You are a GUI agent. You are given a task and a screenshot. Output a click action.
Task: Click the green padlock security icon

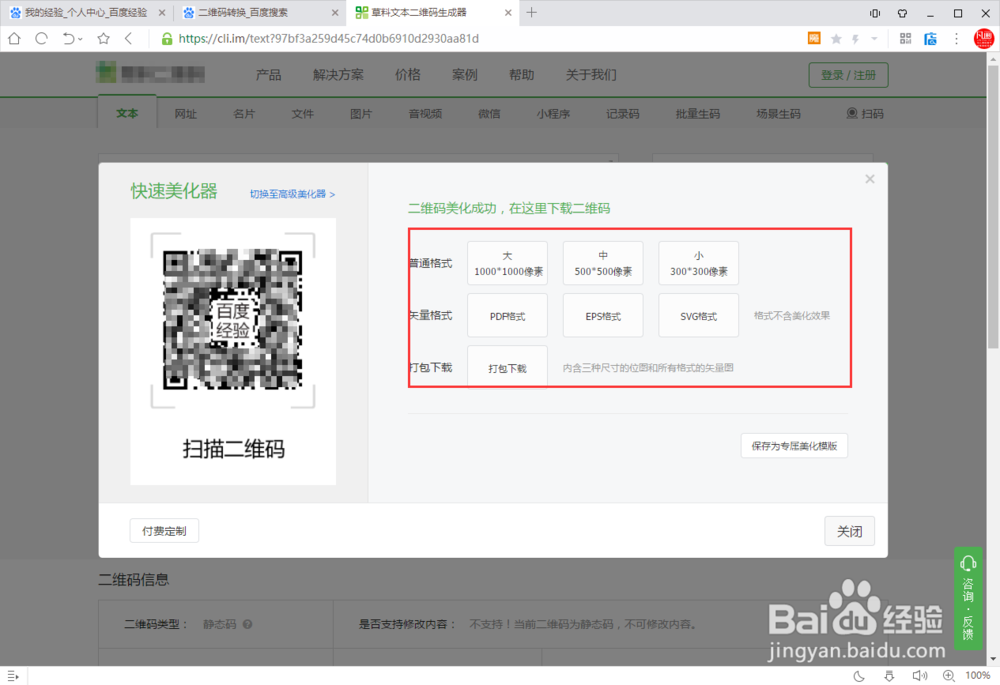click(x=166, y=39)
